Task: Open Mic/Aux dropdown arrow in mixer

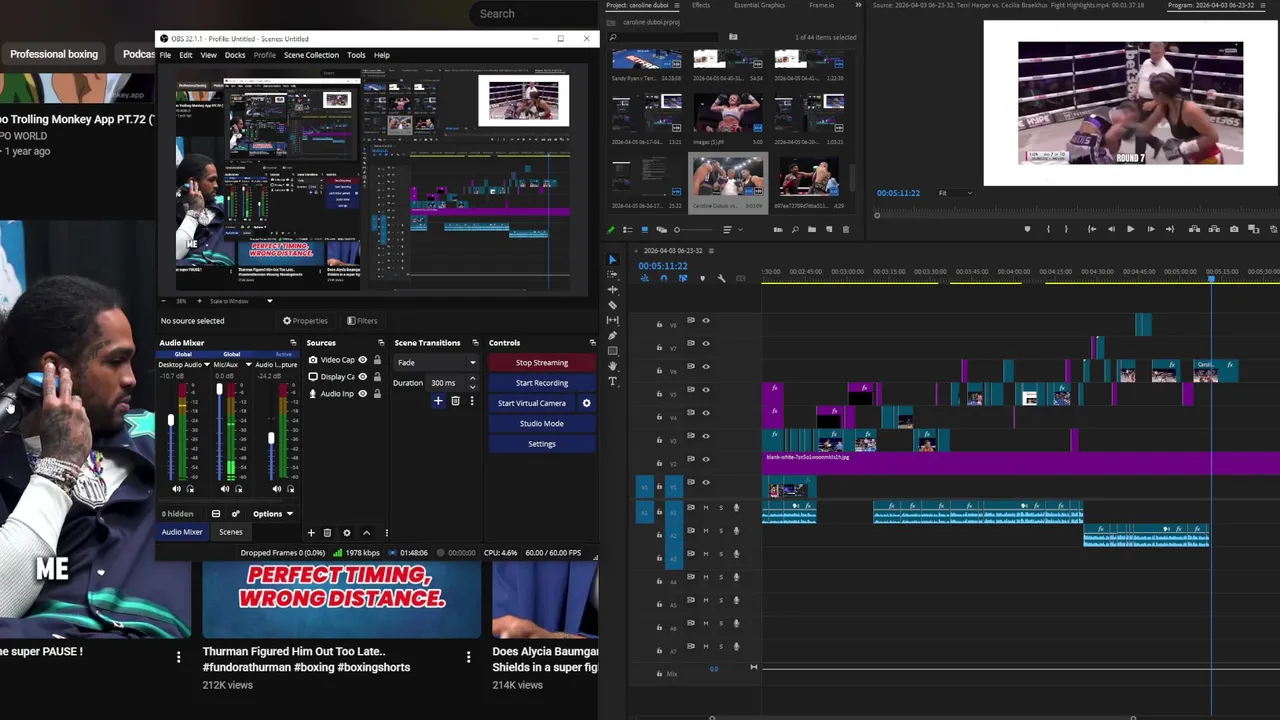Action: pyautogui.click(x=248, y=365)
